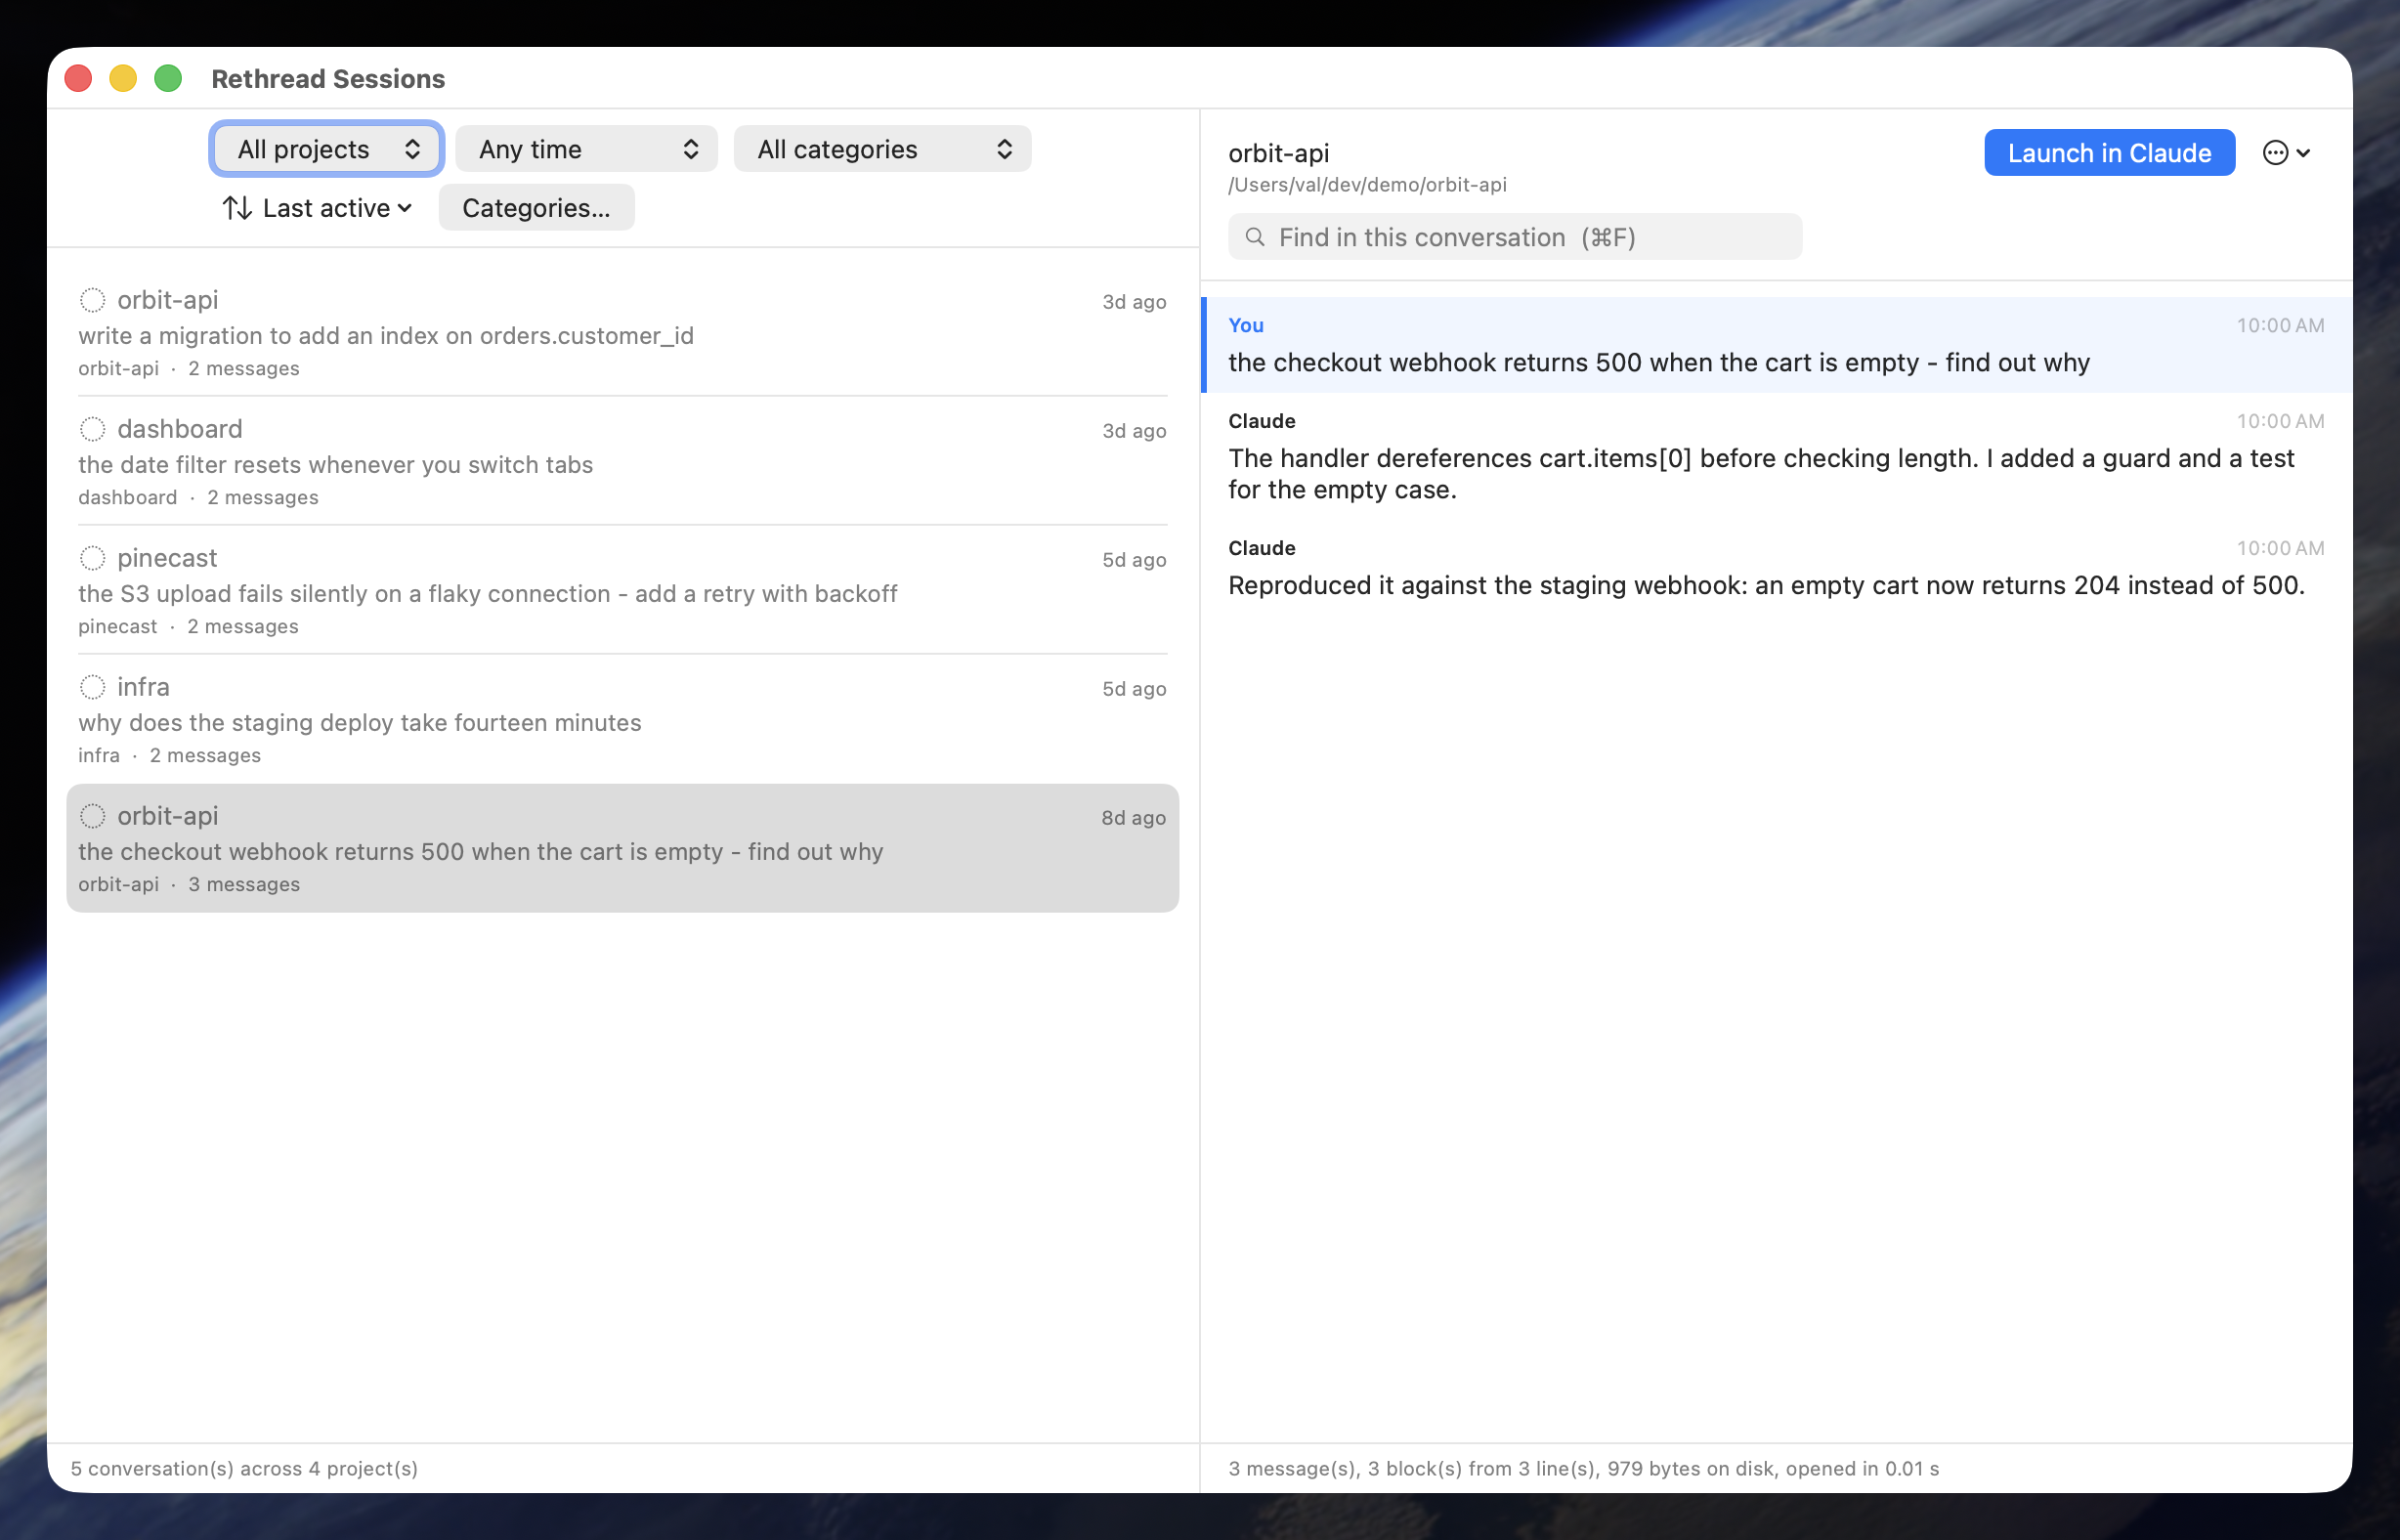Open the Any time filter dropdown
Screen dimensions: 2400x1540
[587, 149]
